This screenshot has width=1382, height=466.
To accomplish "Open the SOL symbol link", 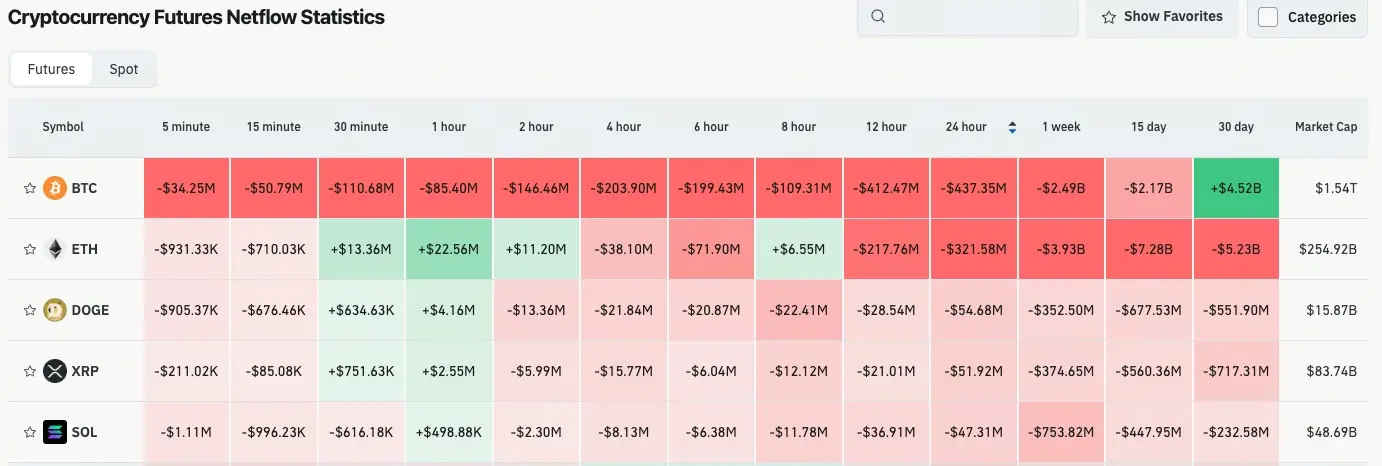I will point(85,432).
